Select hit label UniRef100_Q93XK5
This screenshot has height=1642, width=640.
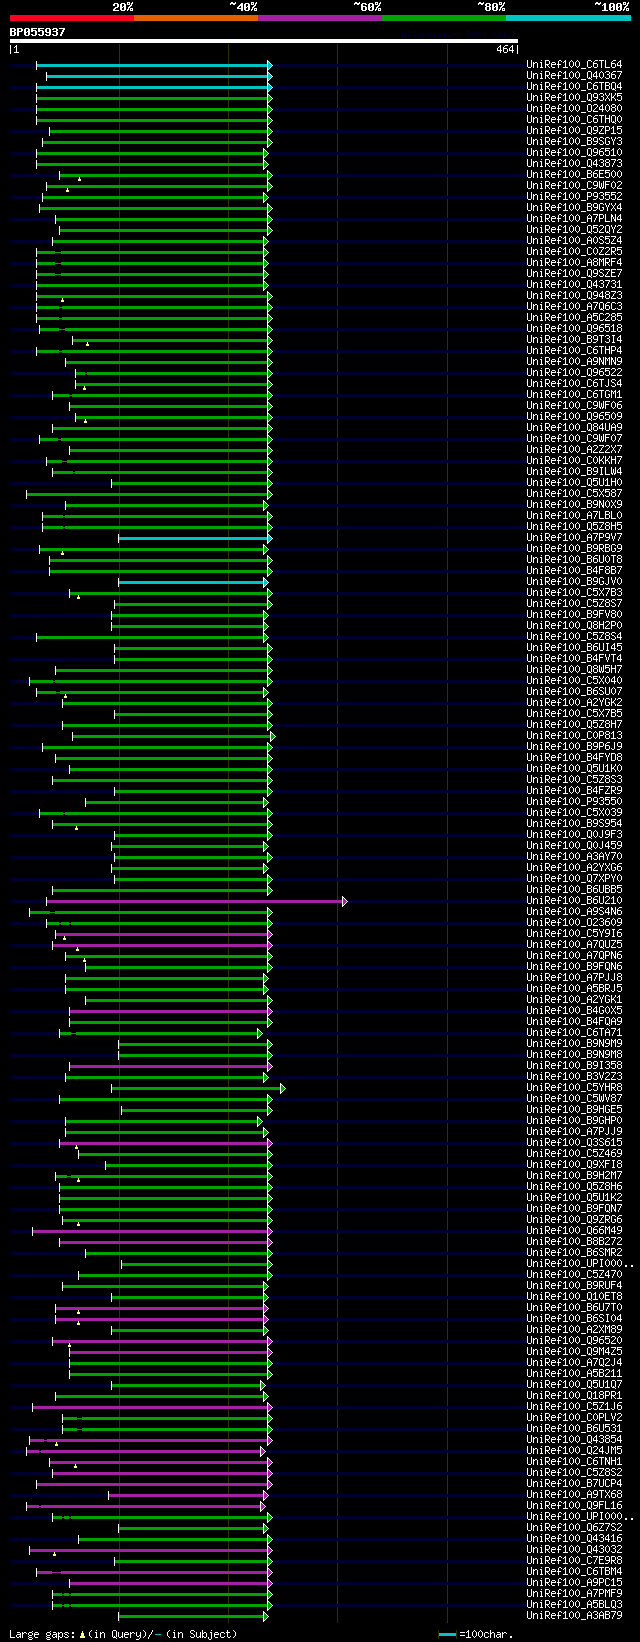pos(574,98)
